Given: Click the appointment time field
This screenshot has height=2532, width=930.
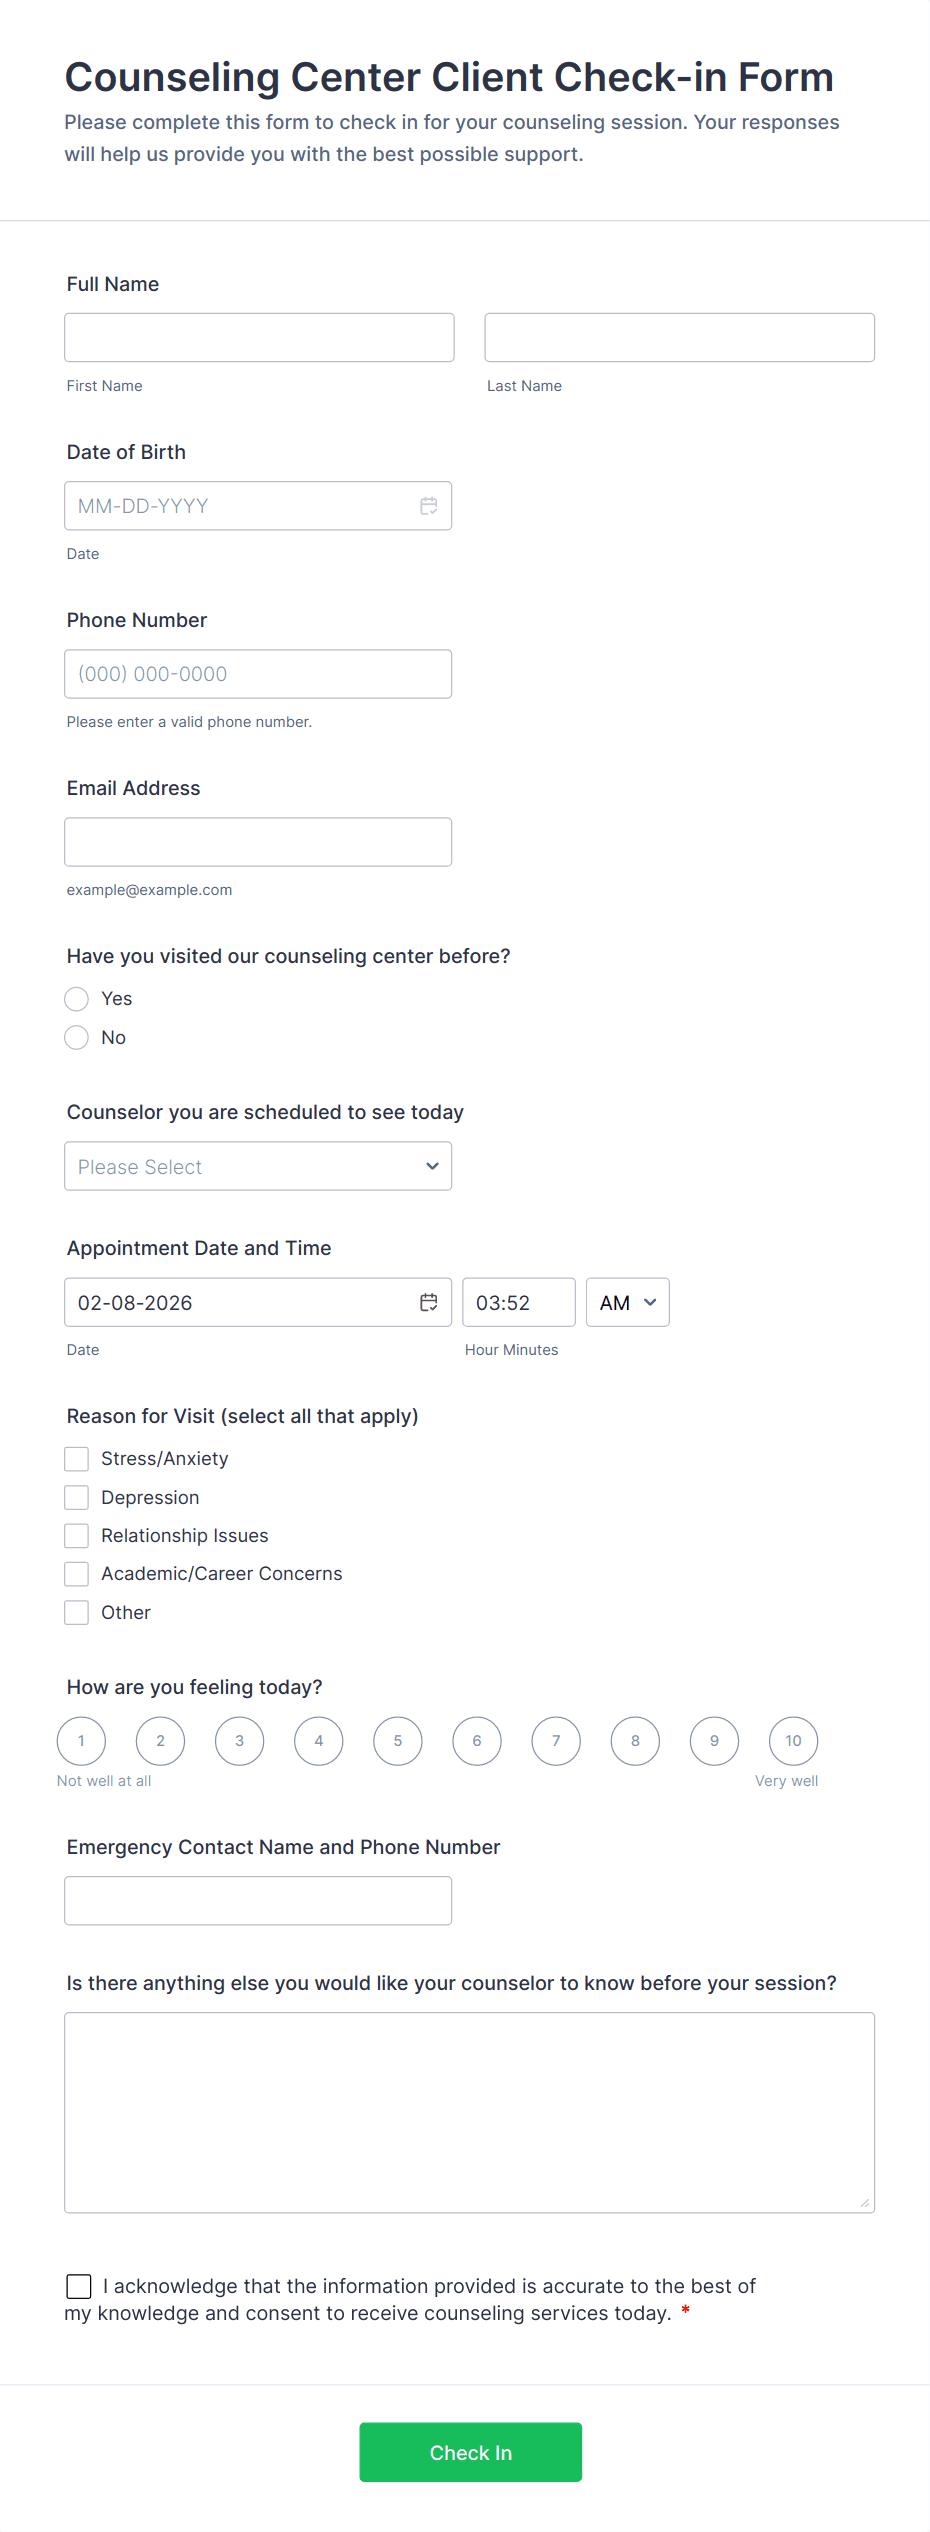Looking at the screenshot, I should click(518, 1302).
